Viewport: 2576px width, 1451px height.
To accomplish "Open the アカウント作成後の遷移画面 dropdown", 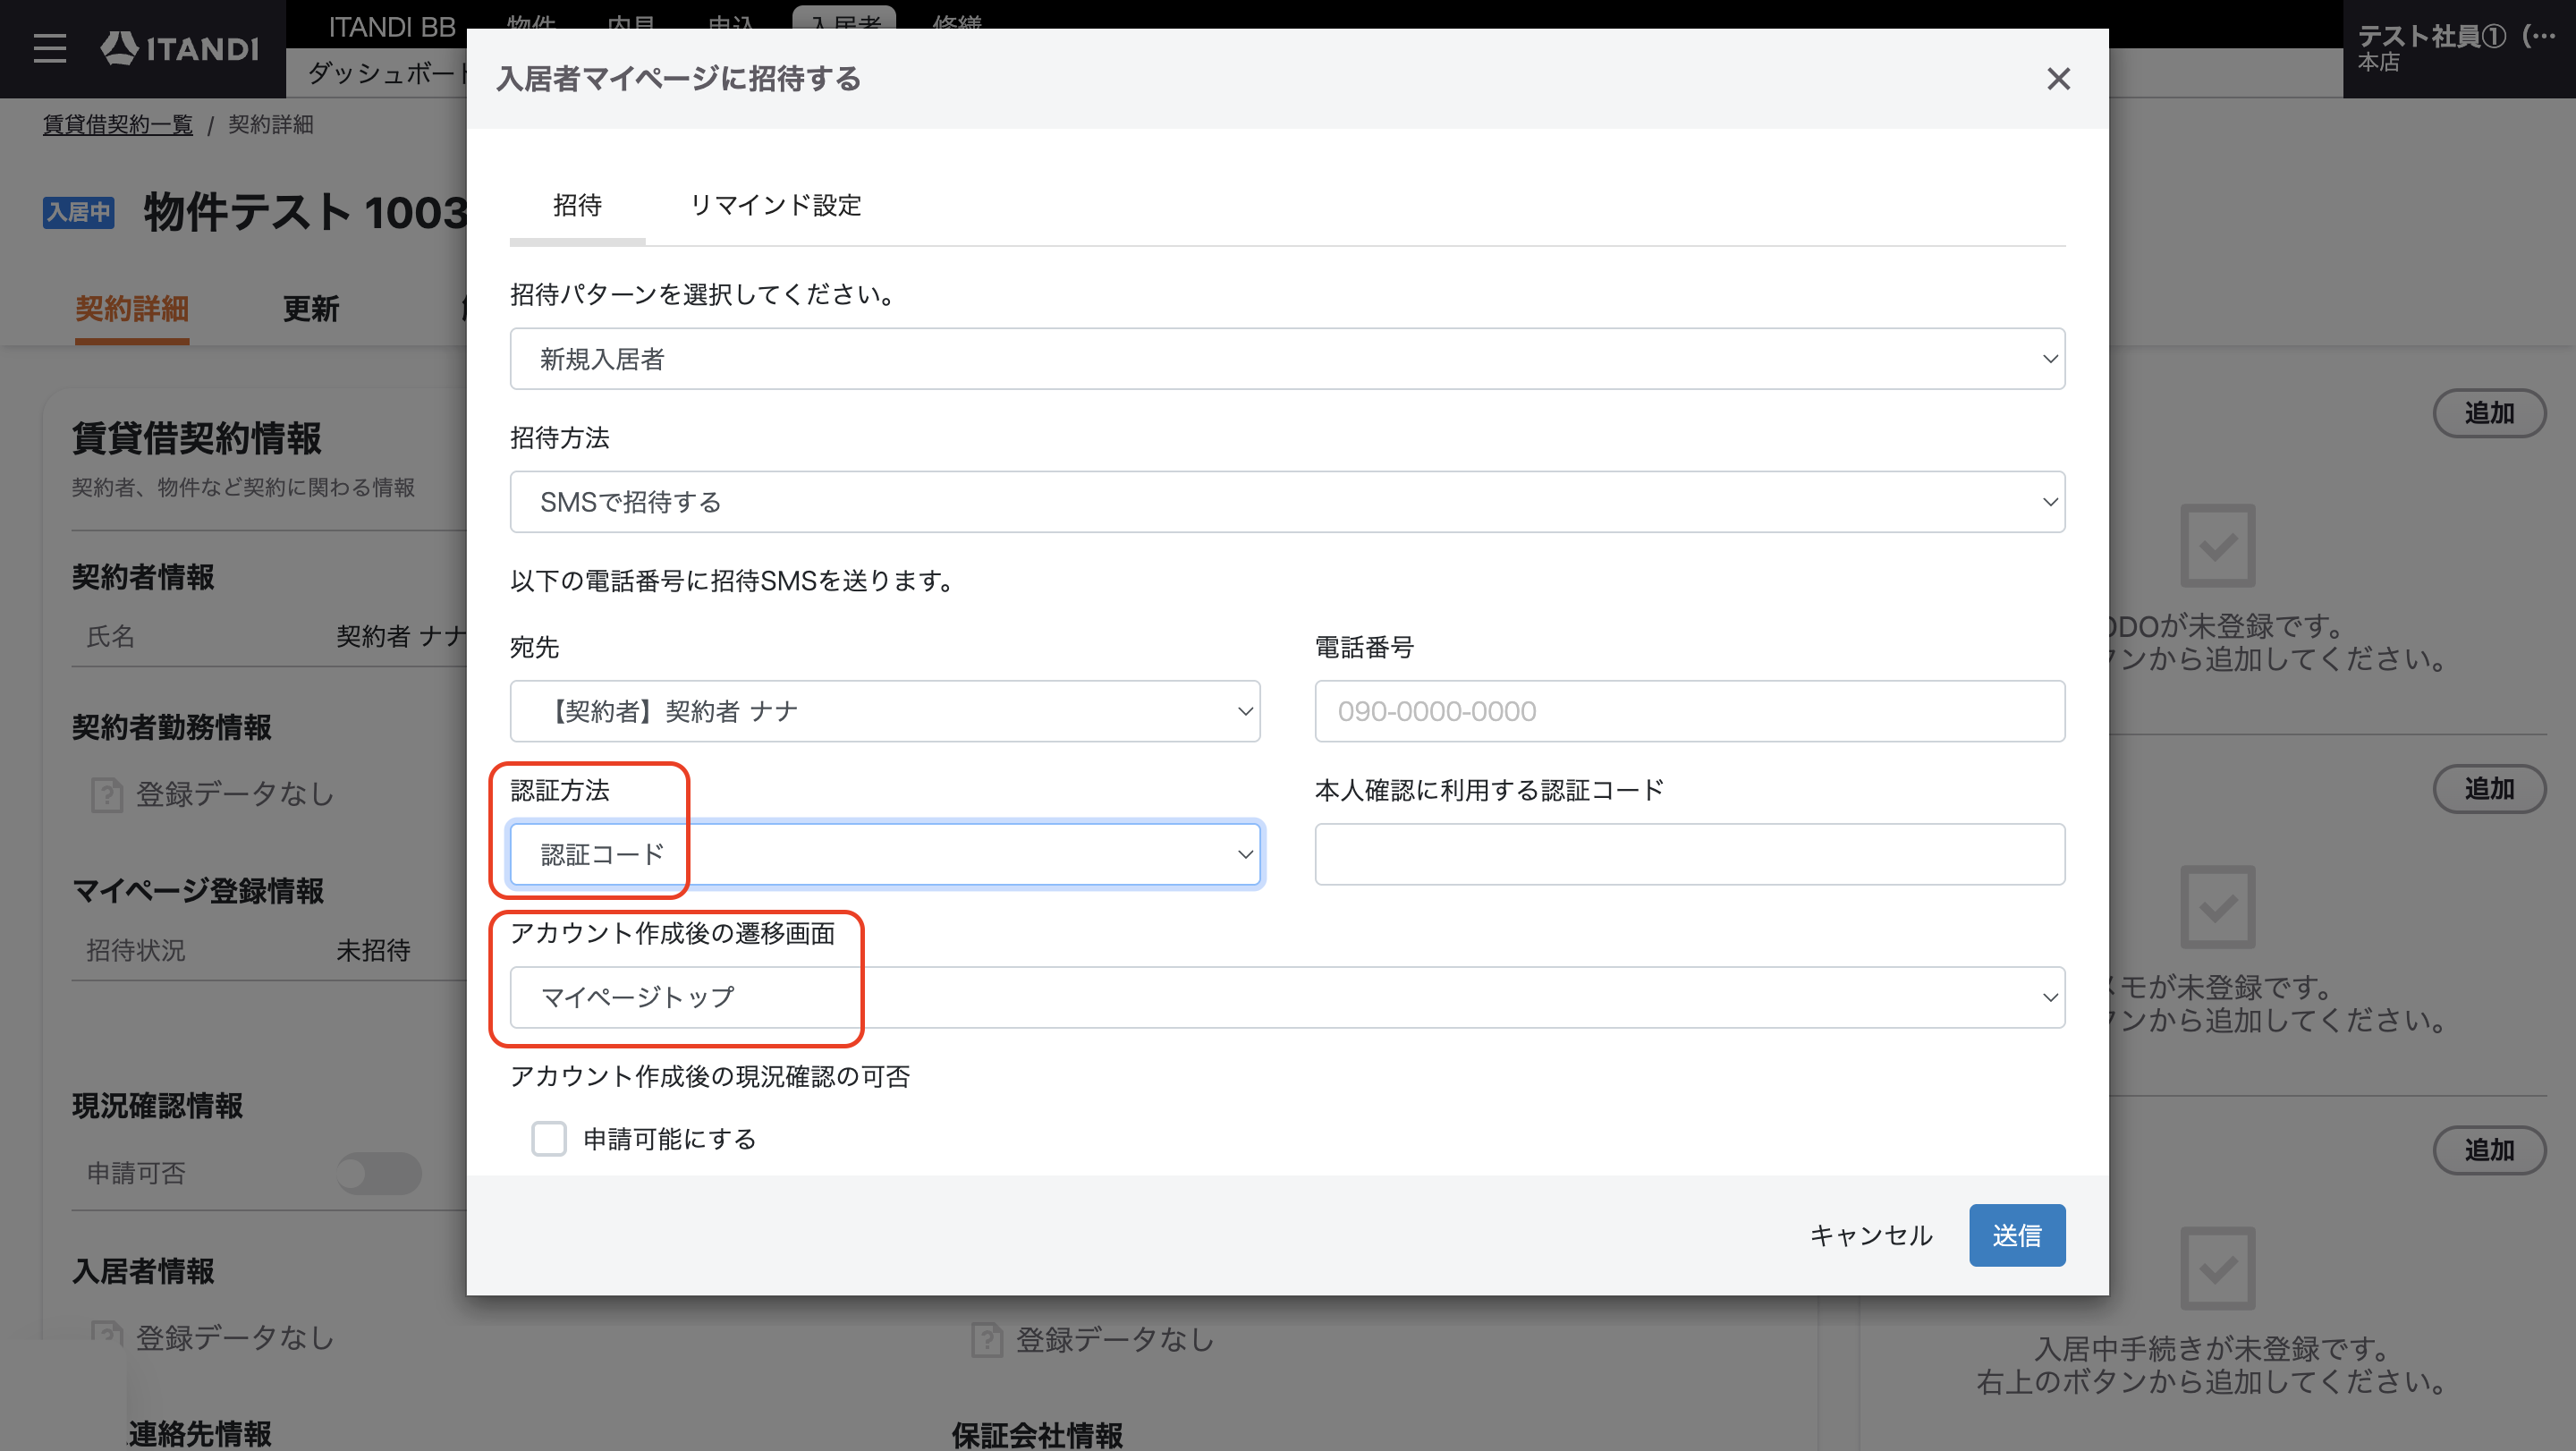I will [1287, 997].
